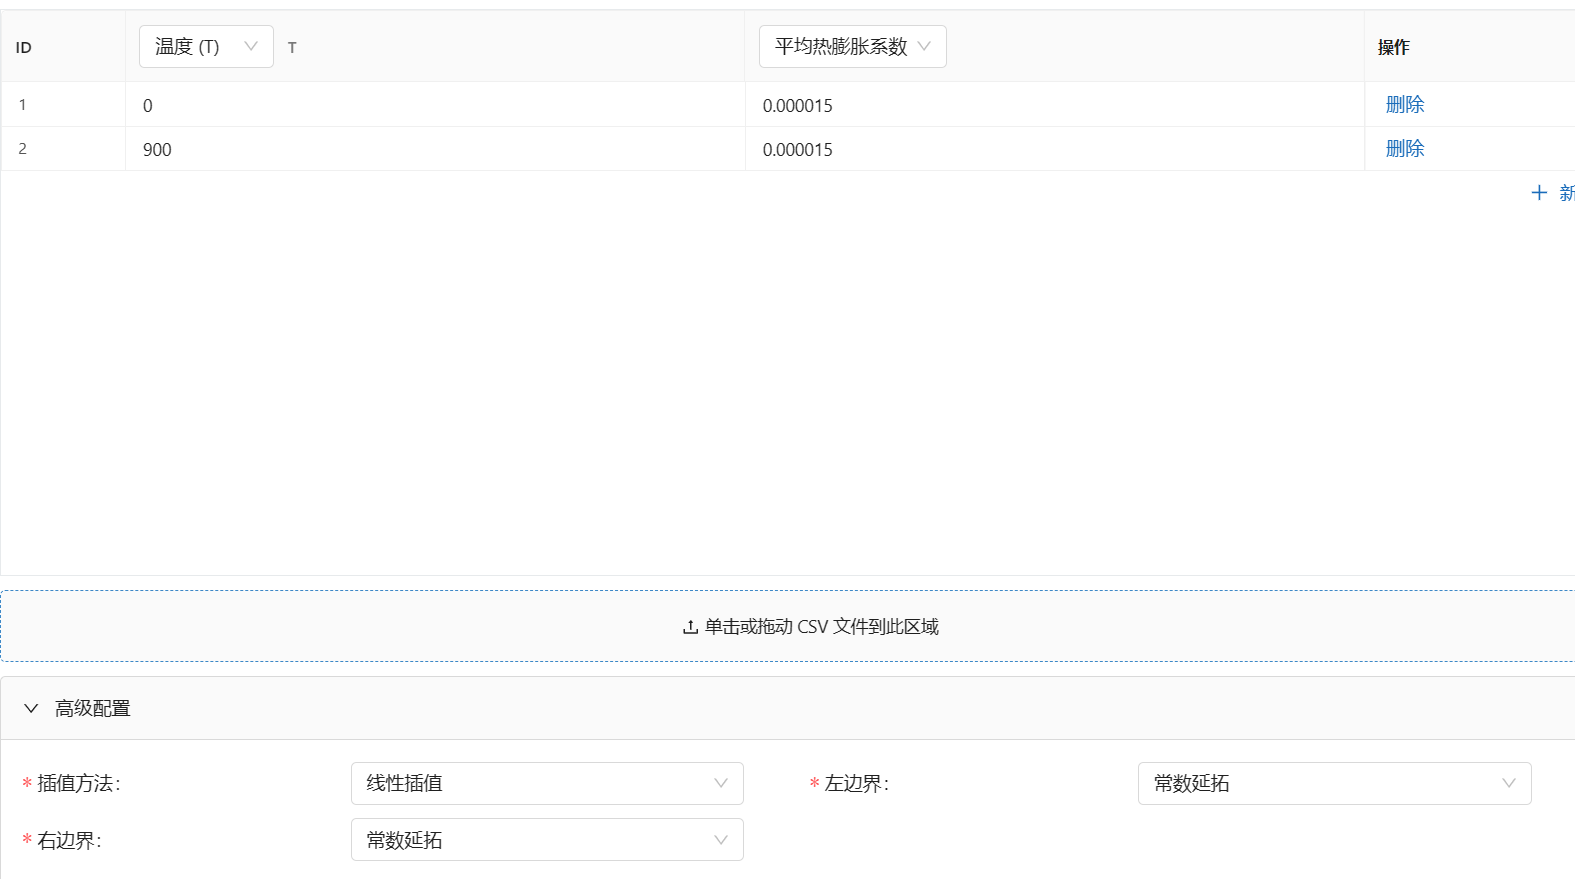Click temperature cell with value 0
The image size is (1575, 879).
(435, 105)
